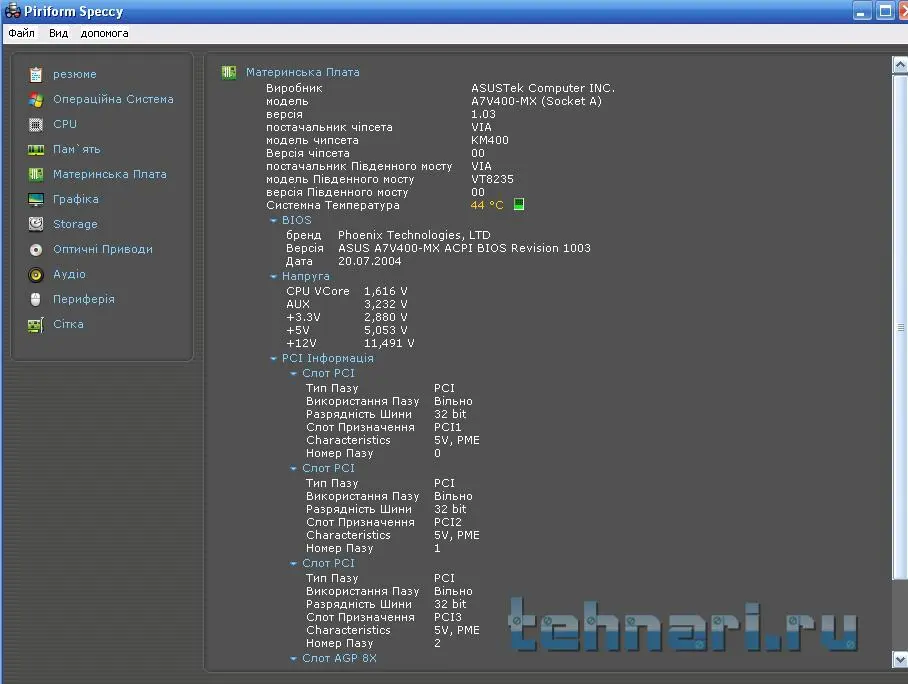Click the disc icon for Оптичні Приводи
The height and width of the screenshot is (684, 908).
click(x=36, y=250)
